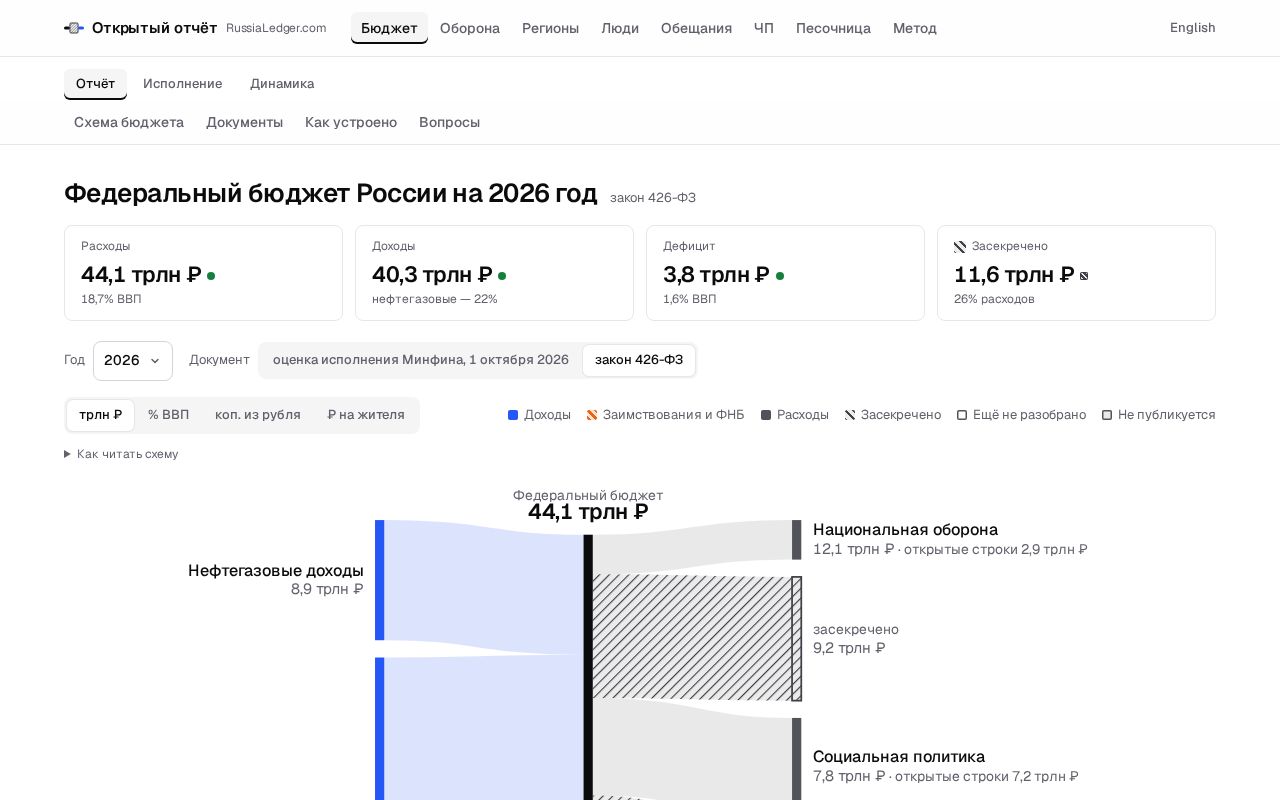Click the Засекречено summary card

coord(1076,273)
